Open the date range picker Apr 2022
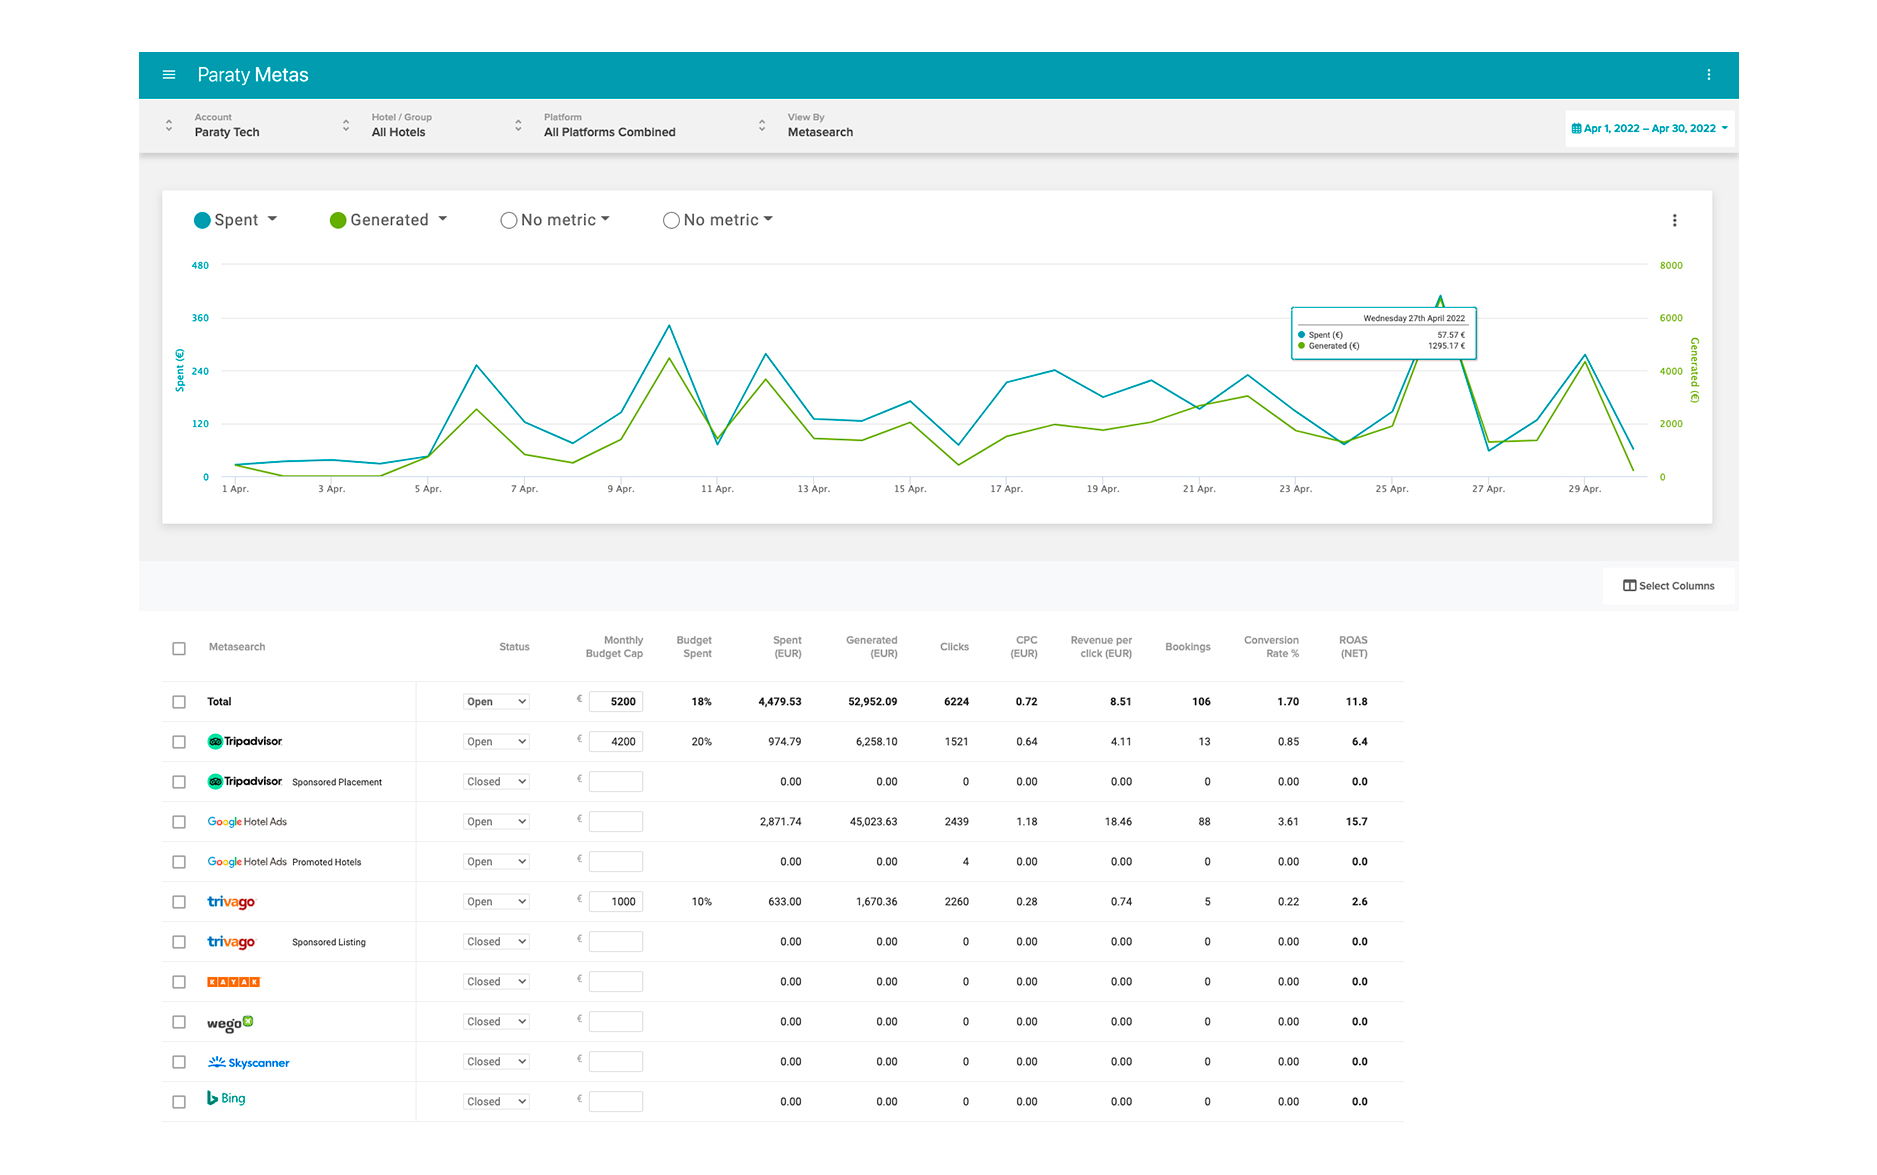The width and height of the screenshot is (1877, 1175). [1649, 129]
